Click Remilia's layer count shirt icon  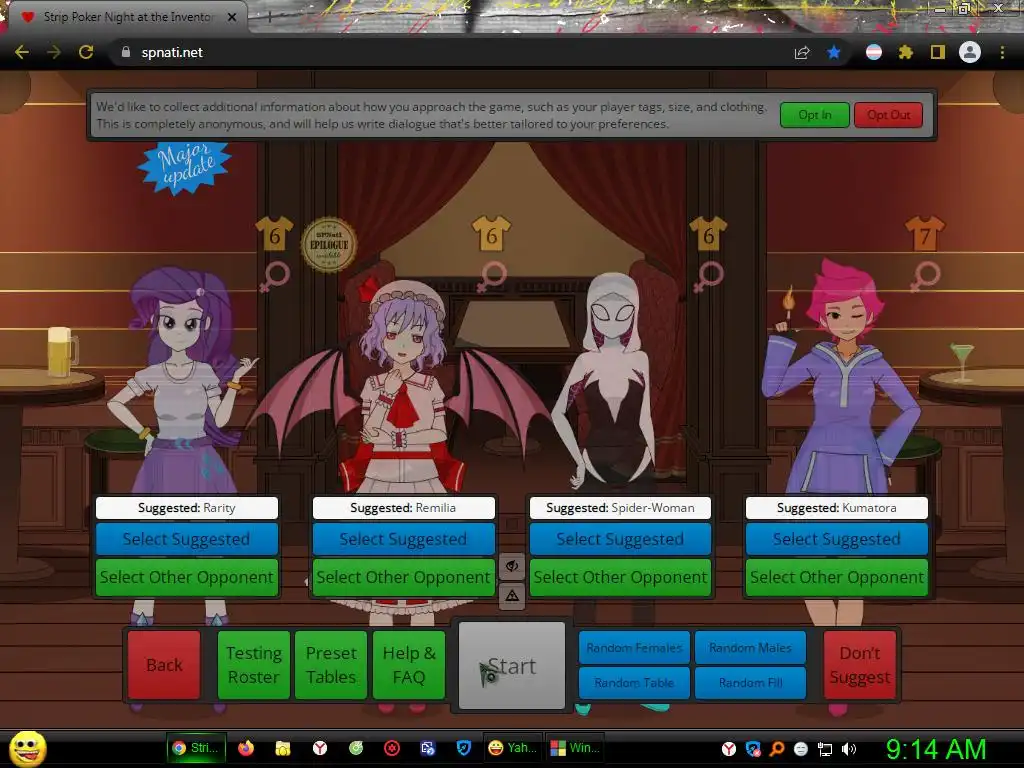coord(491,234)
